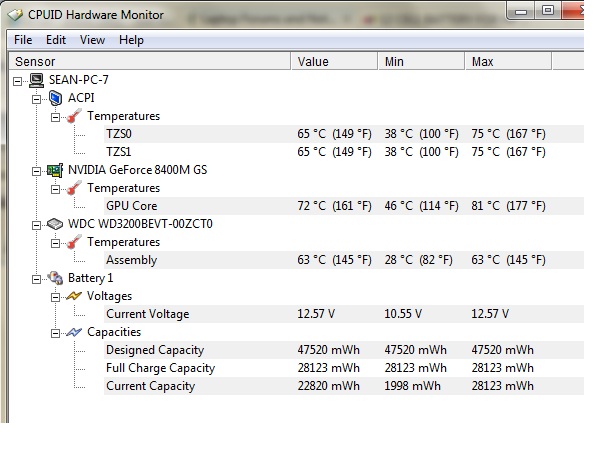Viewport: 600px width, 450px height.
Task: Click the Value column header
Action: (334, 62)
